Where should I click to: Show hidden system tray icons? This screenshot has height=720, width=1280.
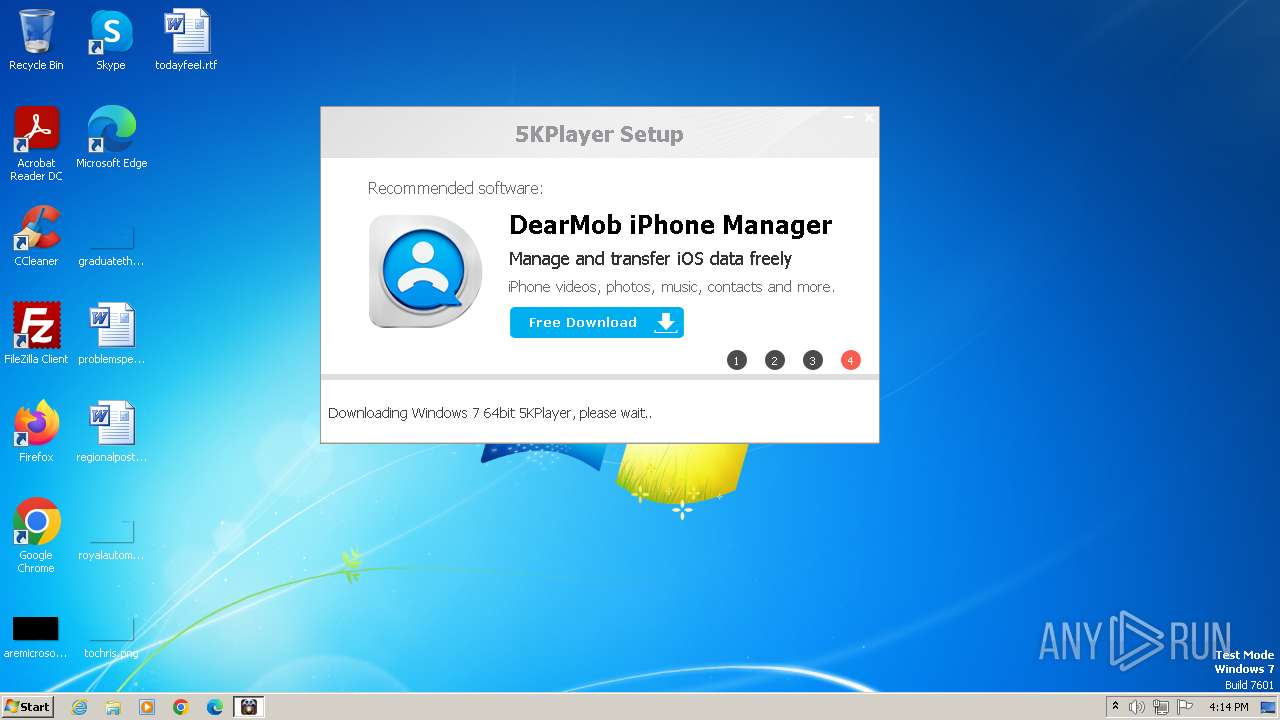(x=1115, y=707)
